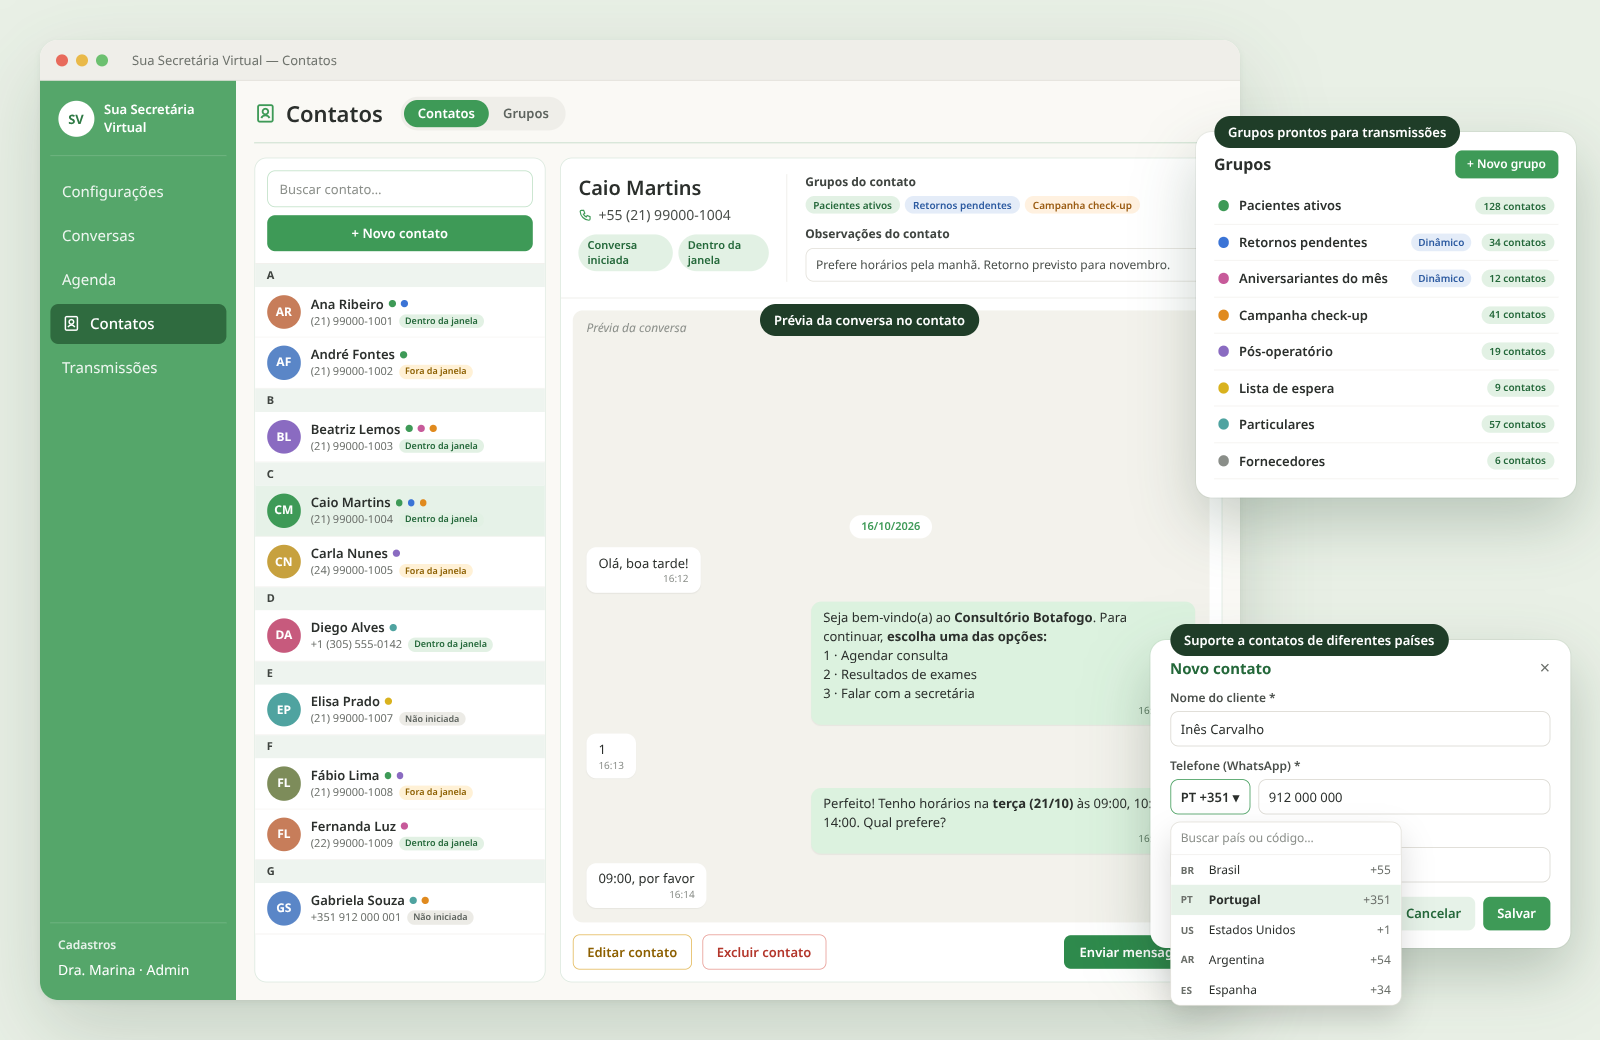This screenshot has width=1600, height=1040.
Task: Close the Novo contato dialog with X
Action: click(x=1545, y=668)
